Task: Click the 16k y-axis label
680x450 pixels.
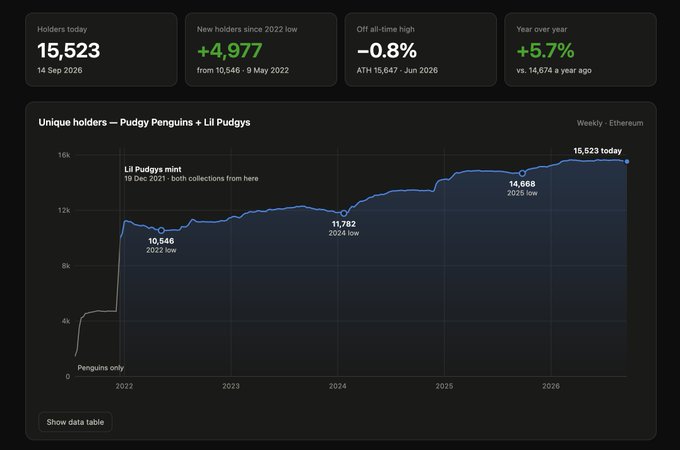Action: pos(64,155)
